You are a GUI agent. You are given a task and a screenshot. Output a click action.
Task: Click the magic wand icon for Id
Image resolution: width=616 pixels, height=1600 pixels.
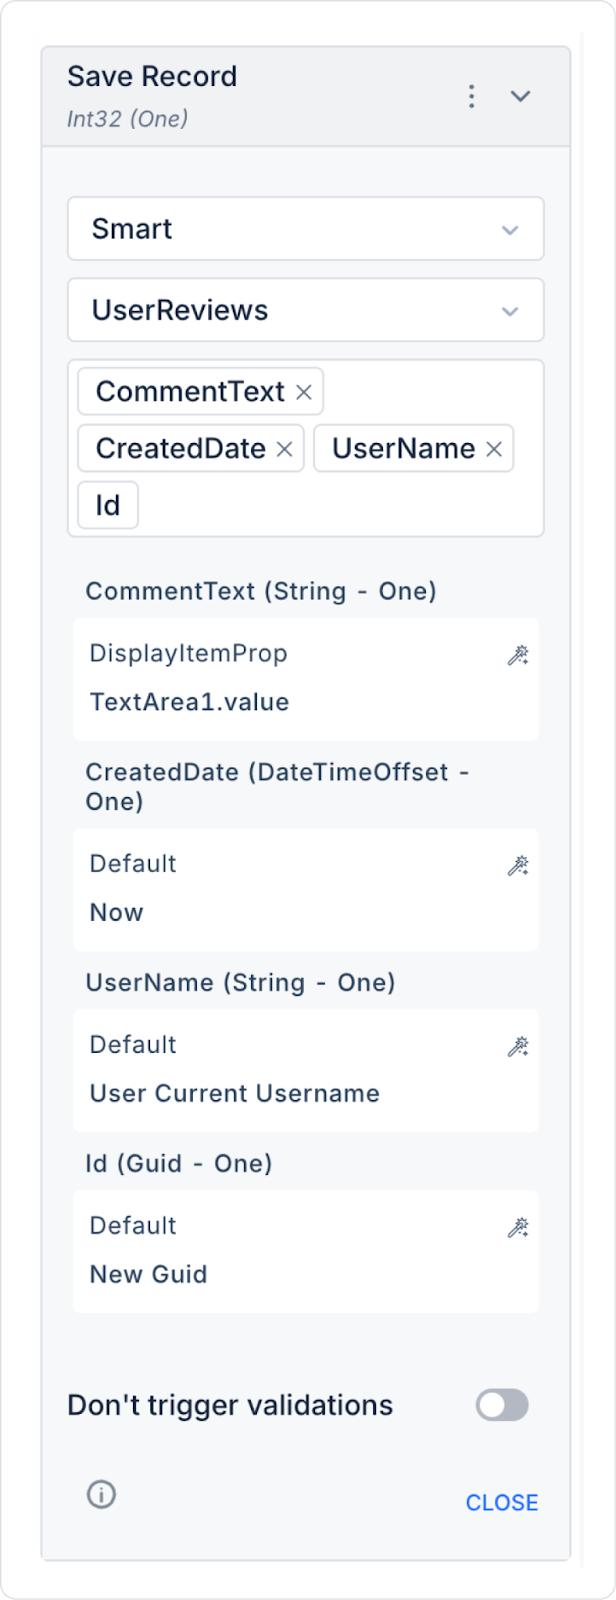click(x=518, y=1228)
